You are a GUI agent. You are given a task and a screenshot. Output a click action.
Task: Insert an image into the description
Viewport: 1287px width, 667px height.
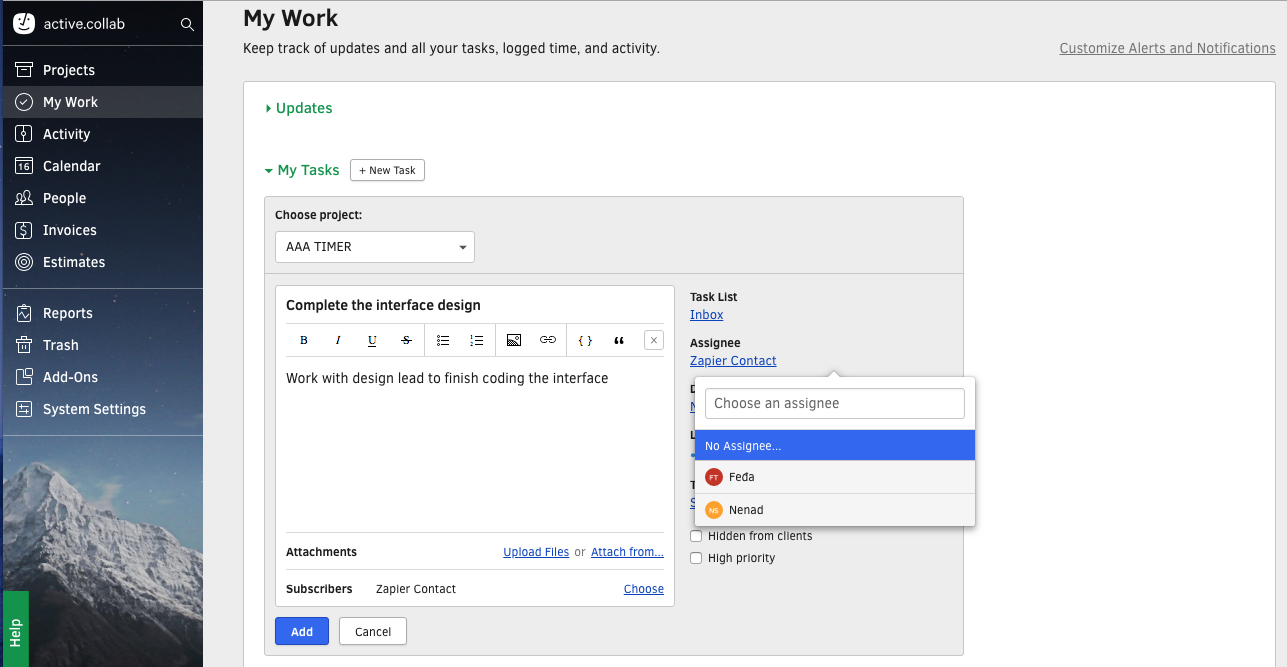point(513,340)
